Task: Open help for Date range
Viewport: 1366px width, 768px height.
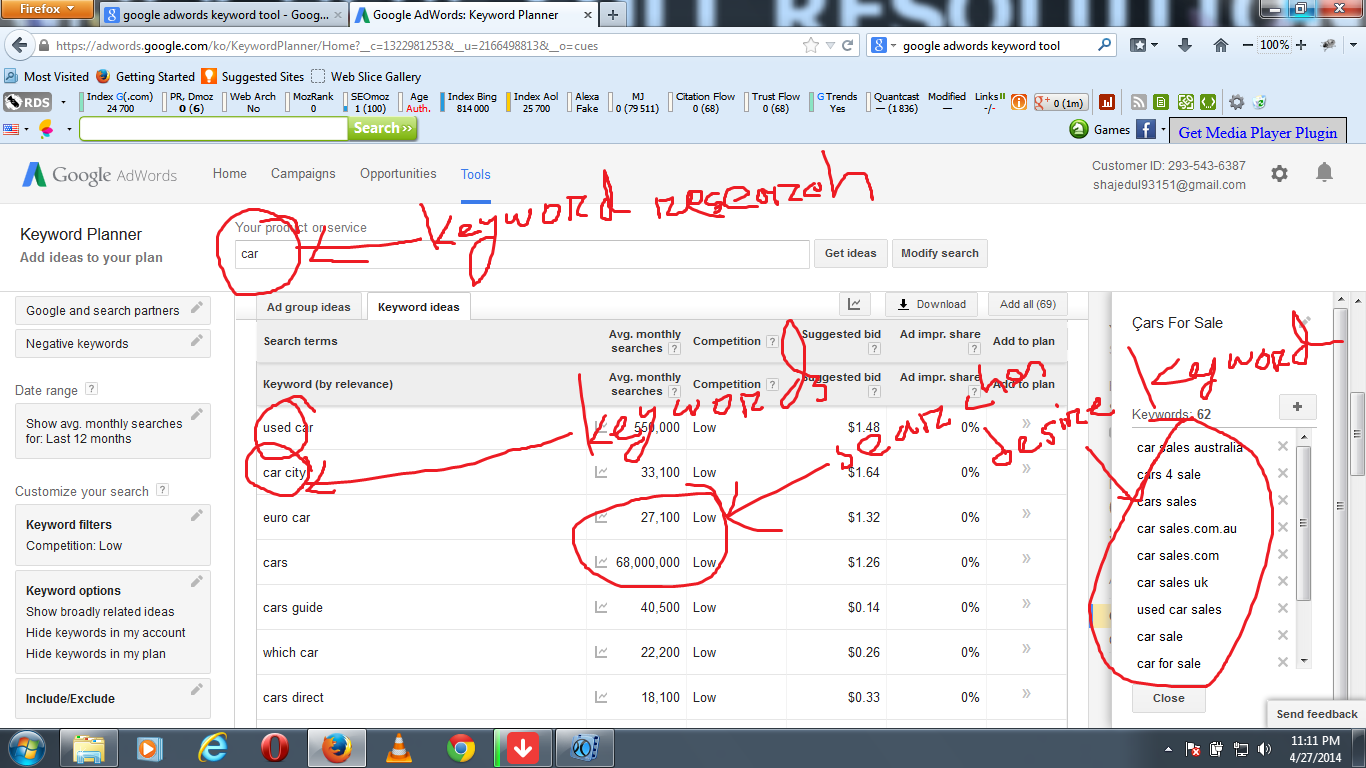Action: tap(92, 389)
